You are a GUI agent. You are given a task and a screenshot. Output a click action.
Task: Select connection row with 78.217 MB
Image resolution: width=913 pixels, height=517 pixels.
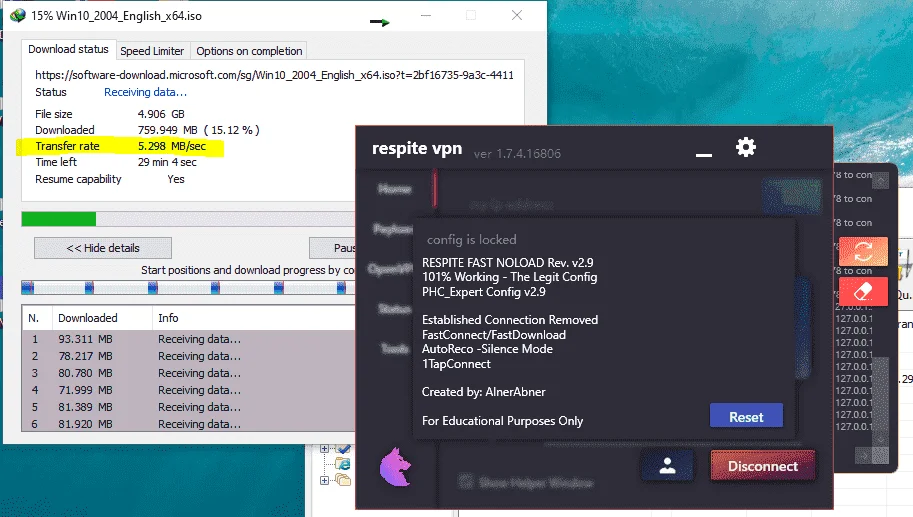[189, 356]
